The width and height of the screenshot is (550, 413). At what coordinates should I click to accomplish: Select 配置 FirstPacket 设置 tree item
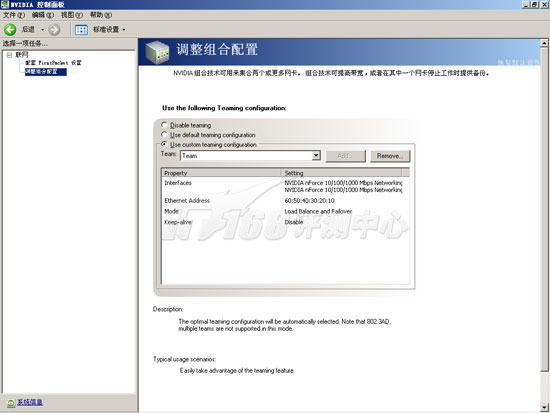(x=53, y=63)
